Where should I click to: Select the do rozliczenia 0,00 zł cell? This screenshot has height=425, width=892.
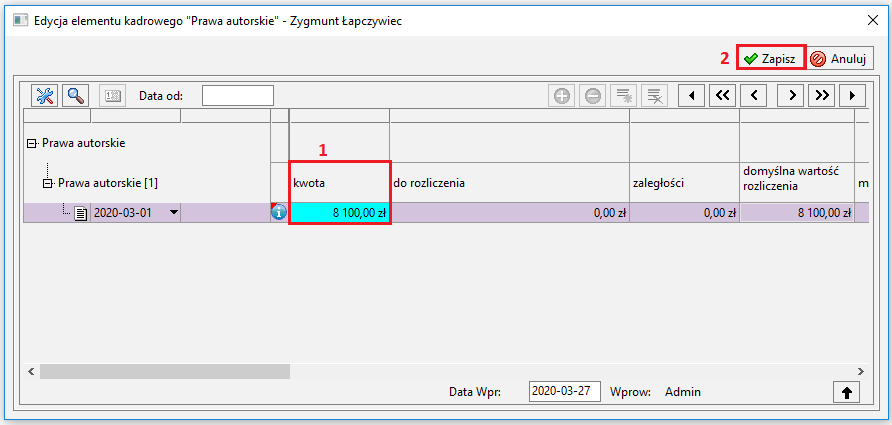[x=509, y=213]
